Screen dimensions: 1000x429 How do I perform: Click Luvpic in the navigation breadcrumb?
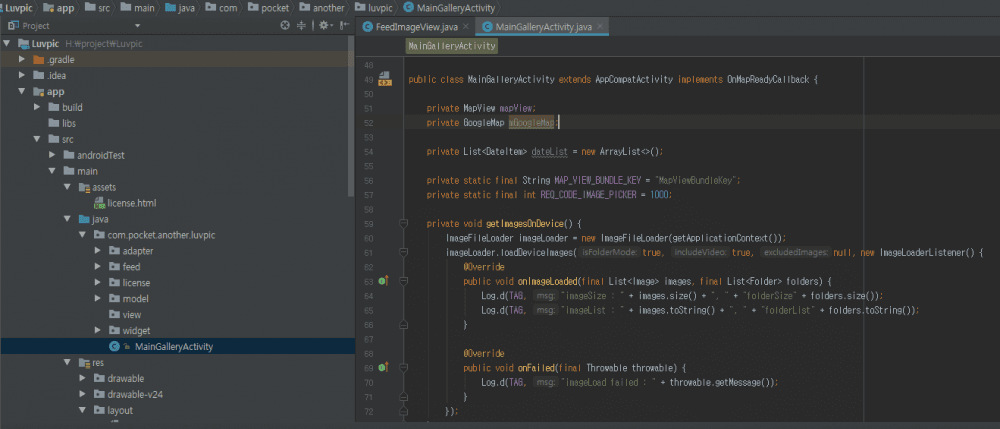(19, 8)
